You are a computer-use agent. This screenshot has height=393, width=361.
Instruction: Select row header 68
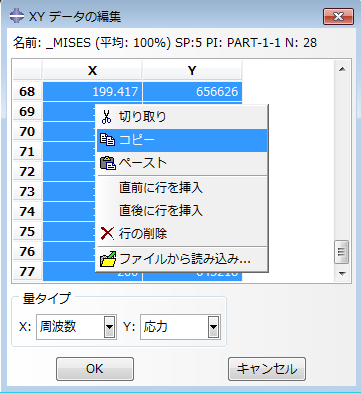27,91
